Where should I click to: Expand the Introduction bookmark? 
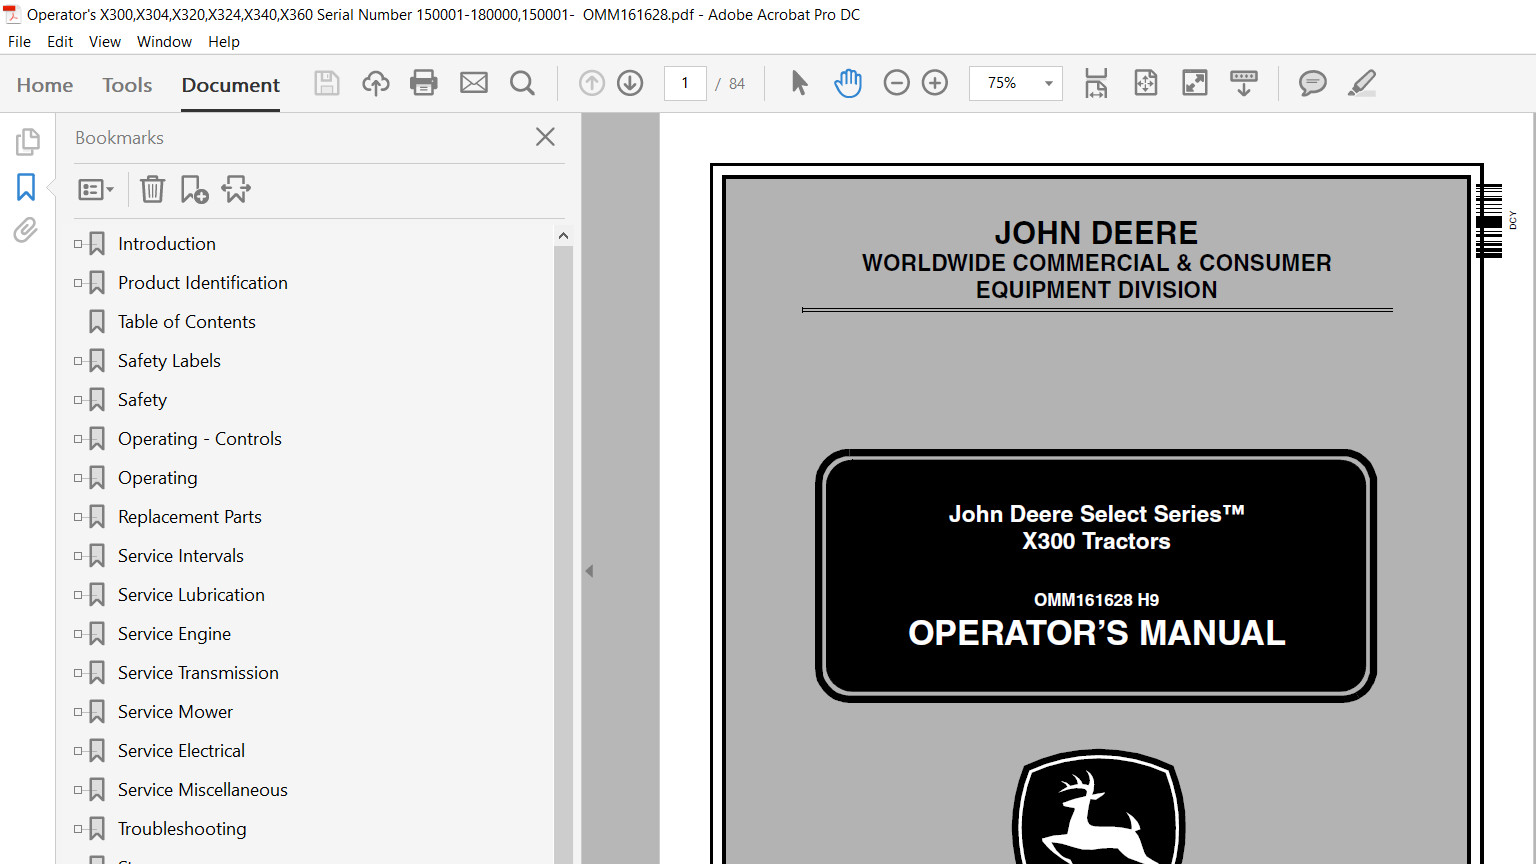(78, 243)
